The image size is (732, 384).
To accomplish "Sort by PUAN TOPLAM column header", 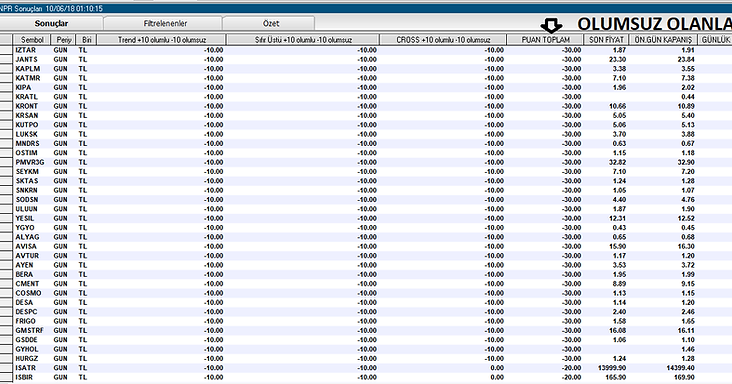I will [x=545, y=40].
